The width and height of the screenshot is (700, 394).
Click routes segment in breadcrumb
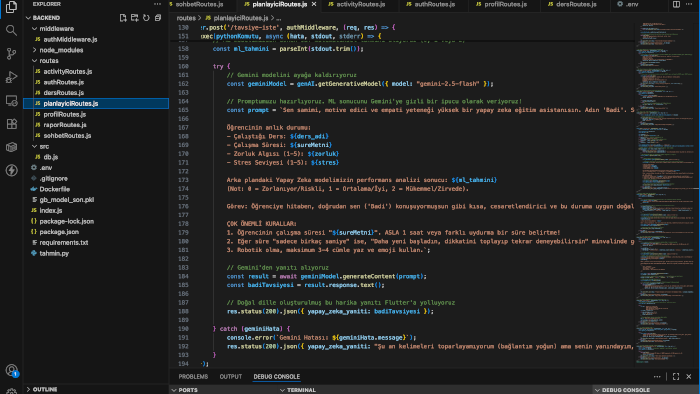click(186, 18)
